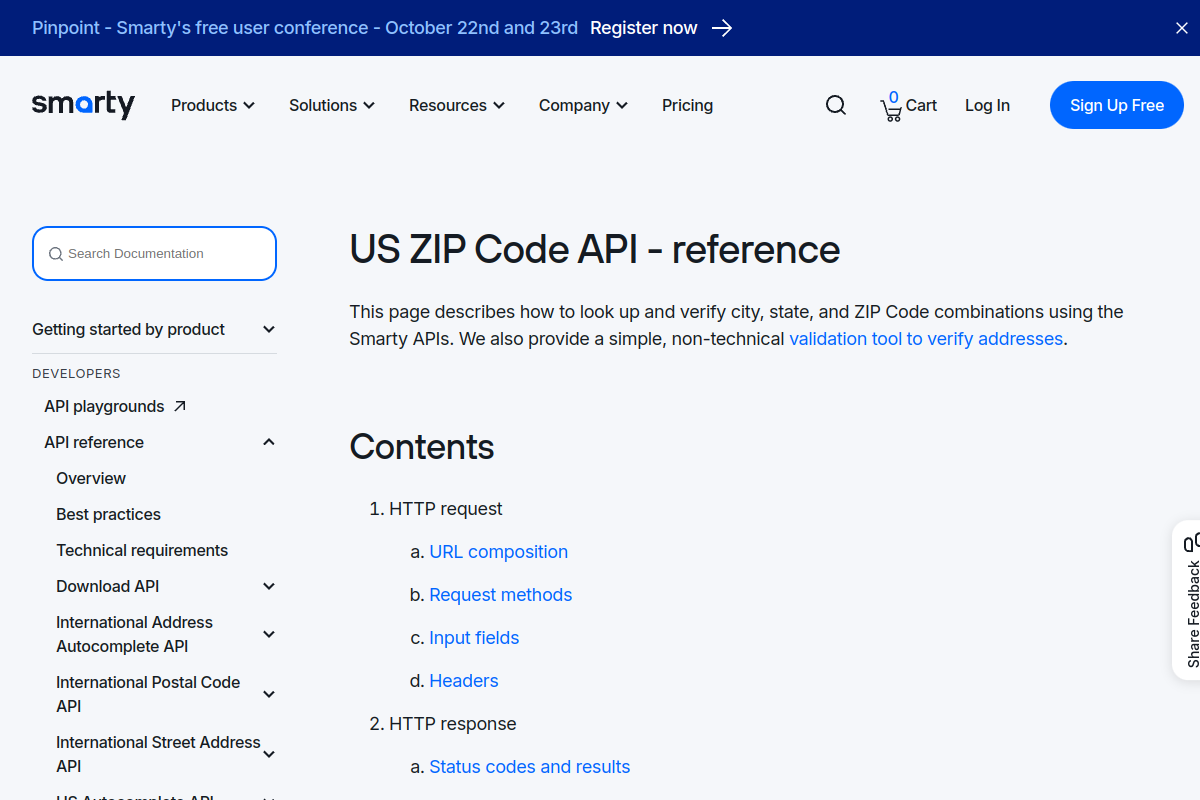1200x800 pixels.
Task: Expand the Products menu
Action: [x=213, y=105]
